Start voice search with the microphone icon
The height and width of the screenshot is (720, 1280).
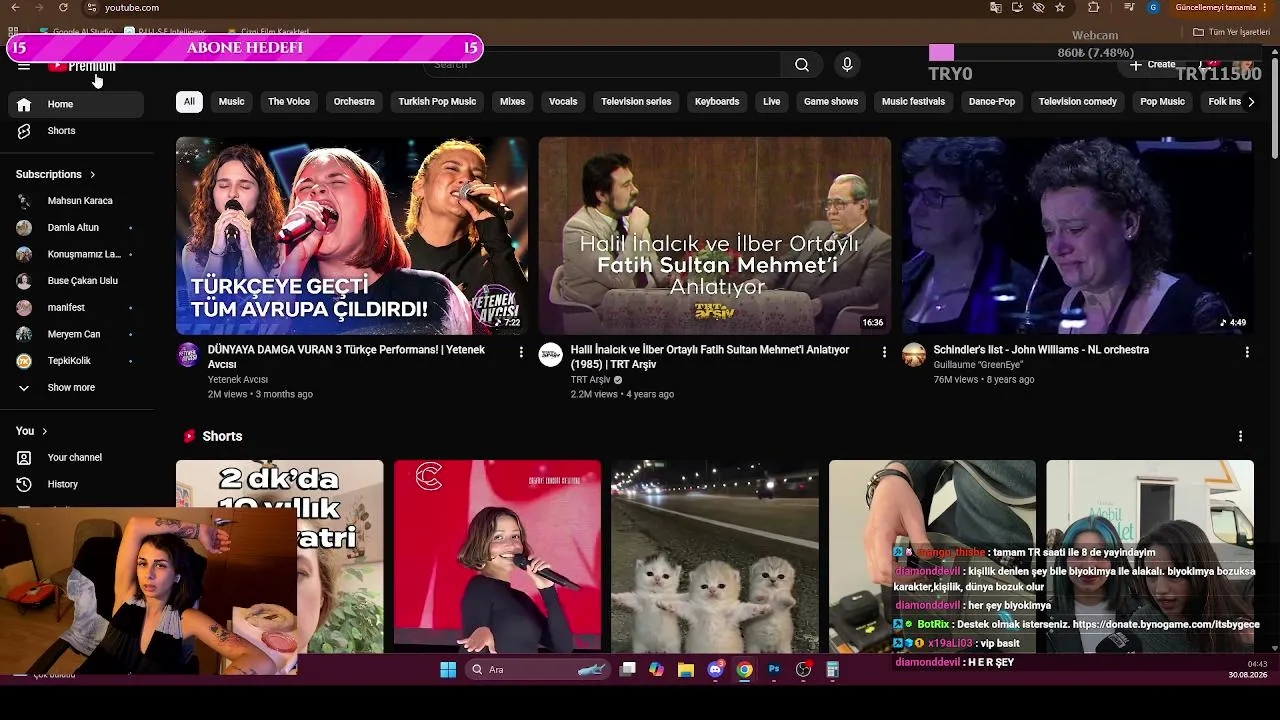point(847,65)
